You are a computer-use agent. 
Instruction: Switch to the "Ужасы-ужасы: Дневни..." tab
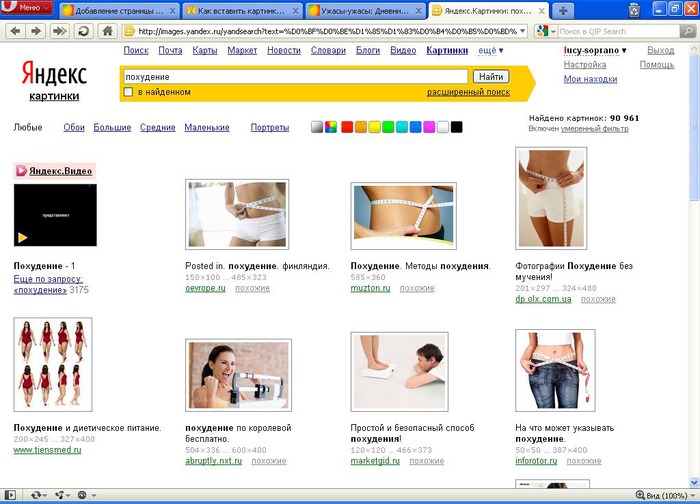point(365,10)
